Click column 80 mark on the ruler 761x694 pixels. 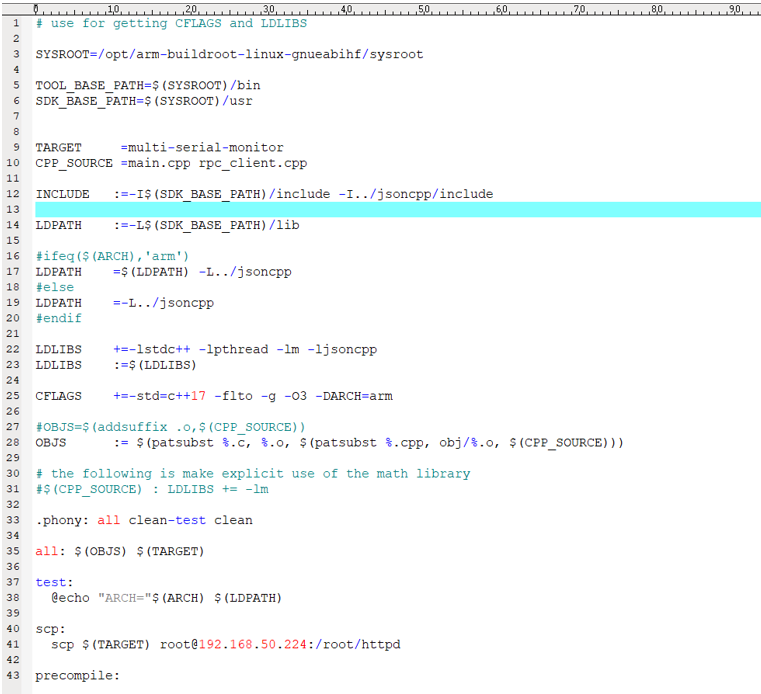coord(657,9)
